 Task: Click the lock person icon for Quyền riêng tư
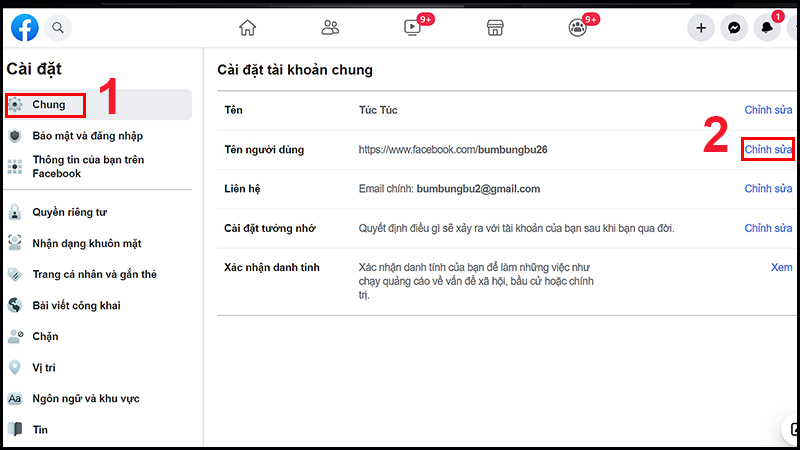coord(15,212)
